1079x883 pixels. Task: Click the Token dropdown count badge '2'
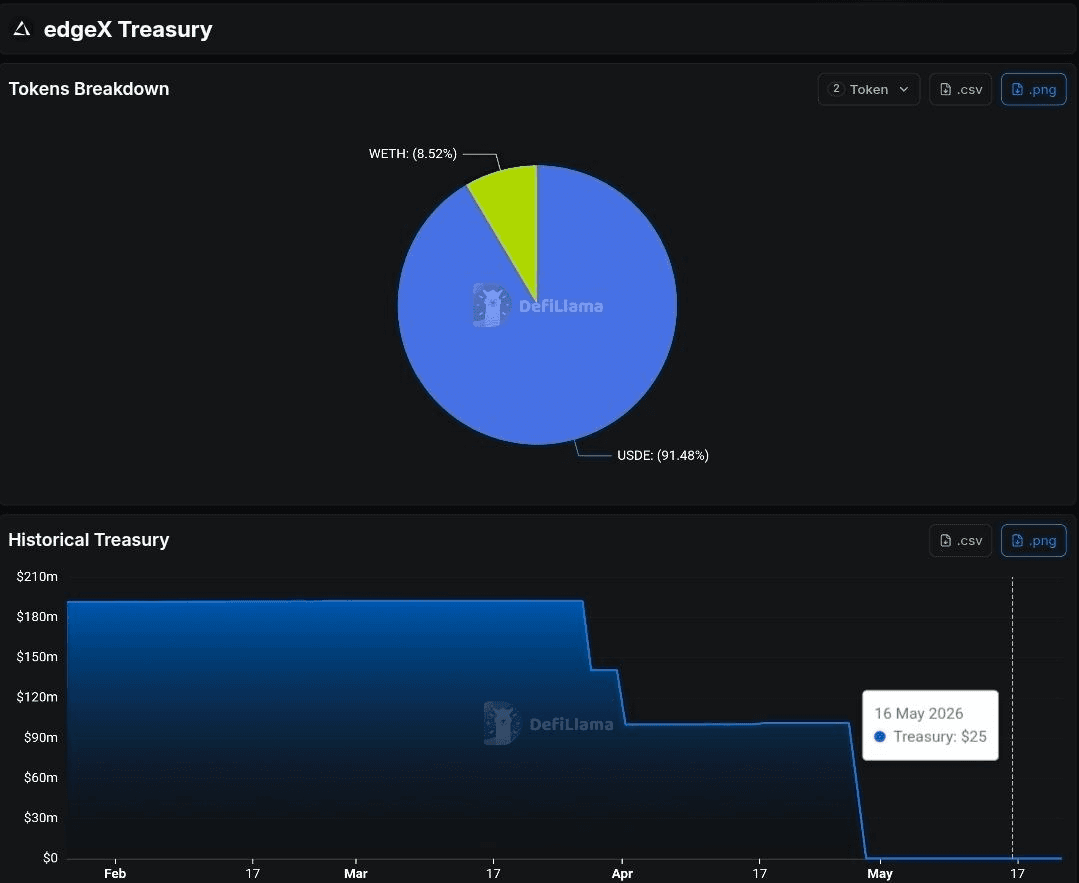click(835, 89)
